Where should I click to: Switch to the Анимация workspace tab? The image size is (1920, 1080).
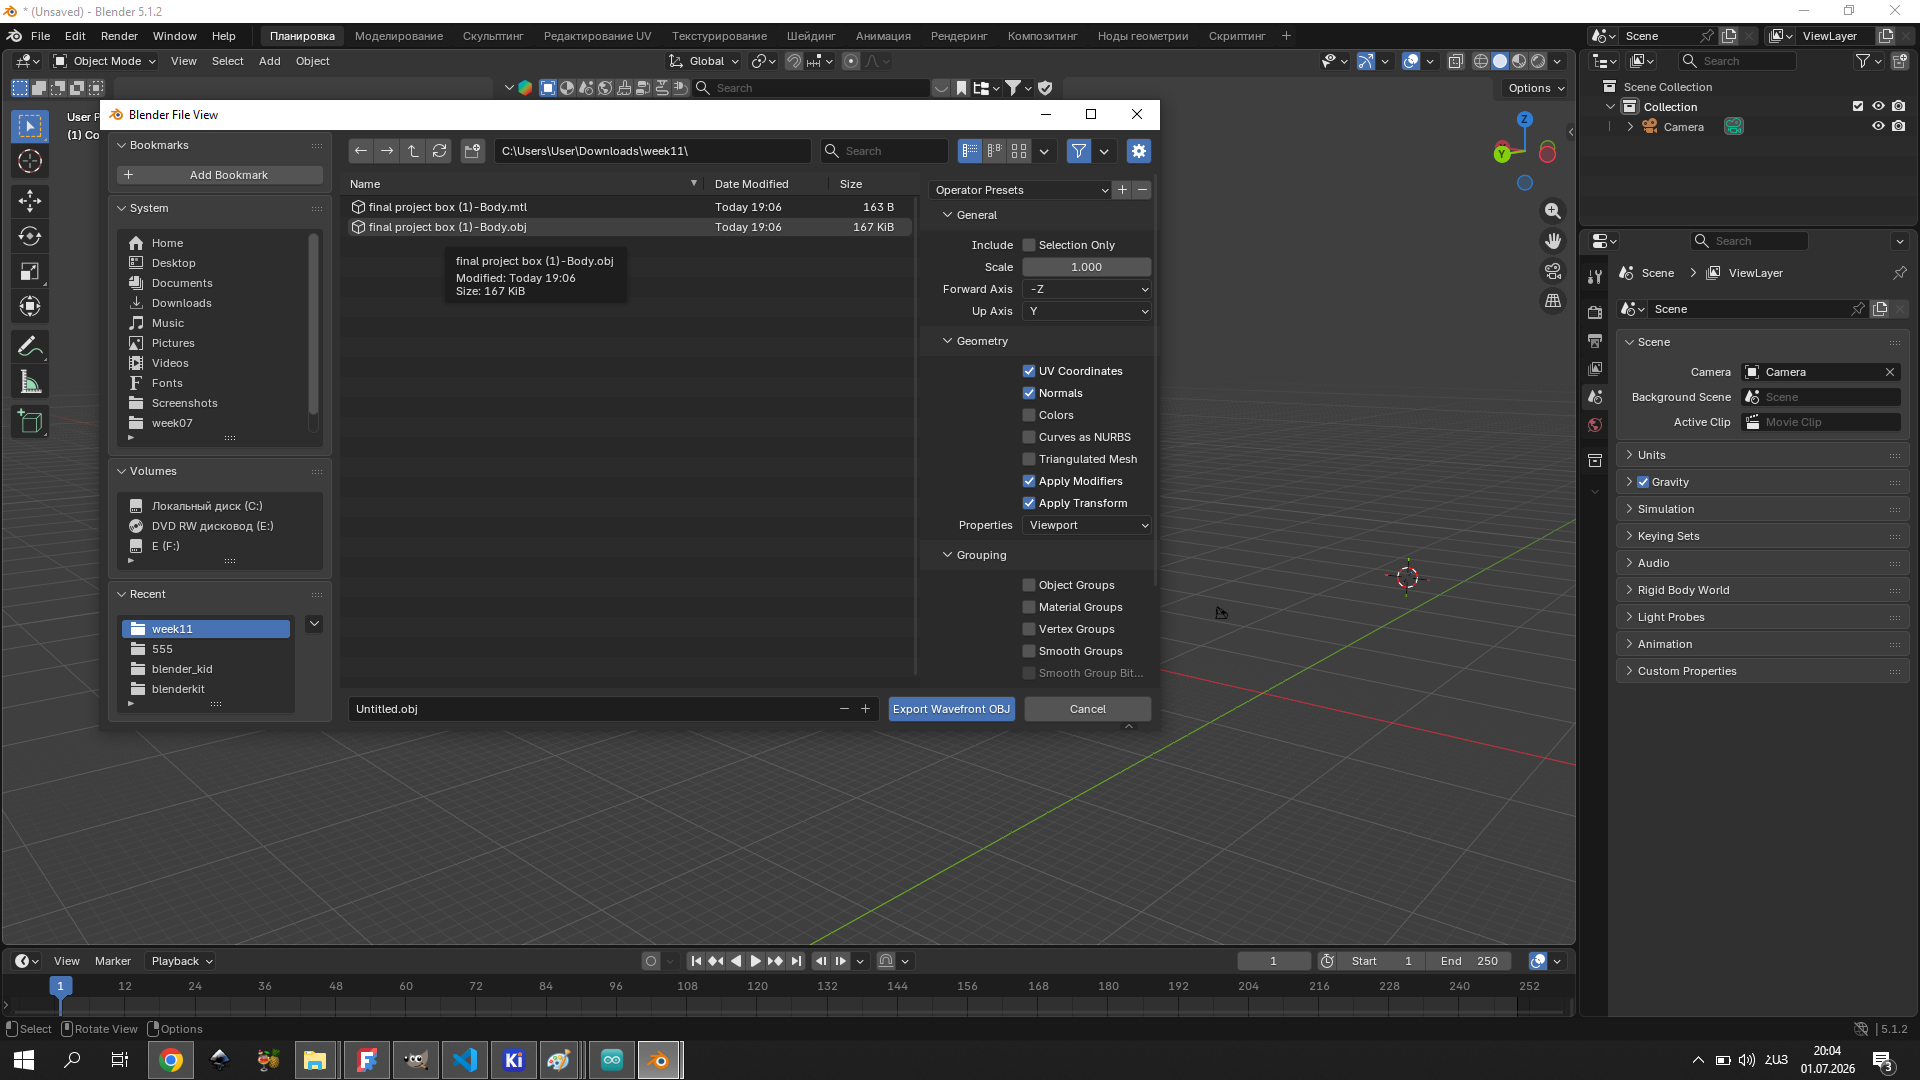pos(883,36)
